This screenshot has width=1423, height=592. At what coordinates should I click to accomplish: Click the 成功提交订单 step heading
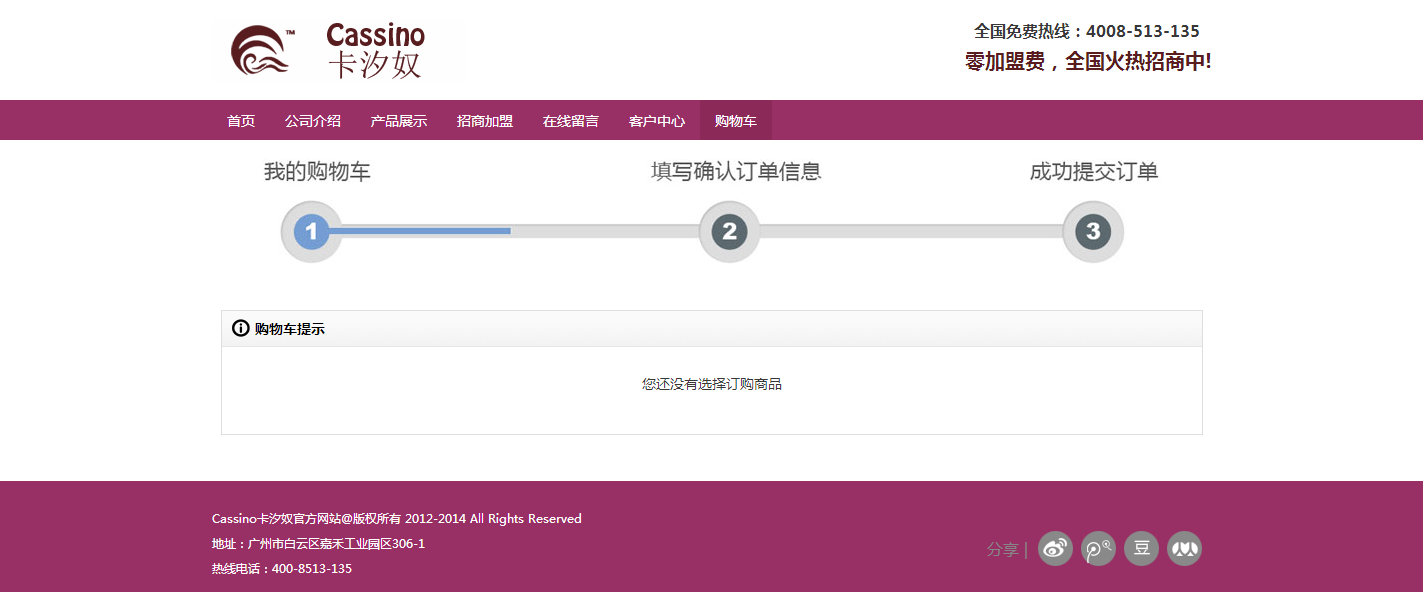pyautogui.click(x=1093, y=172)
